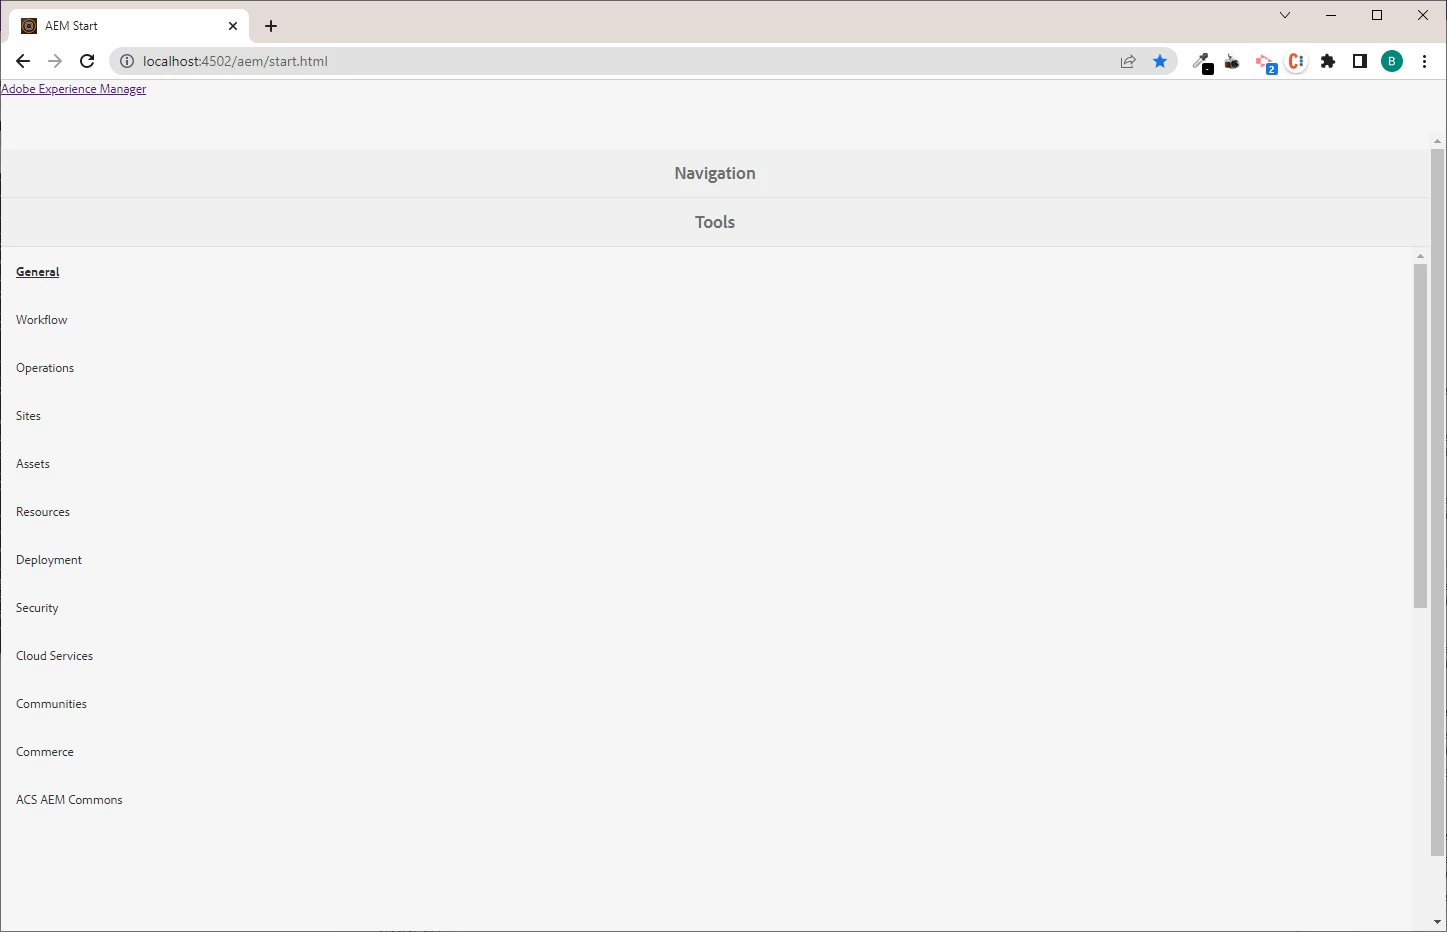The width and height of the screenshot is (1447, 932).
Task: Click the inner scrollbar up arrow
Action: [1420, 256]
